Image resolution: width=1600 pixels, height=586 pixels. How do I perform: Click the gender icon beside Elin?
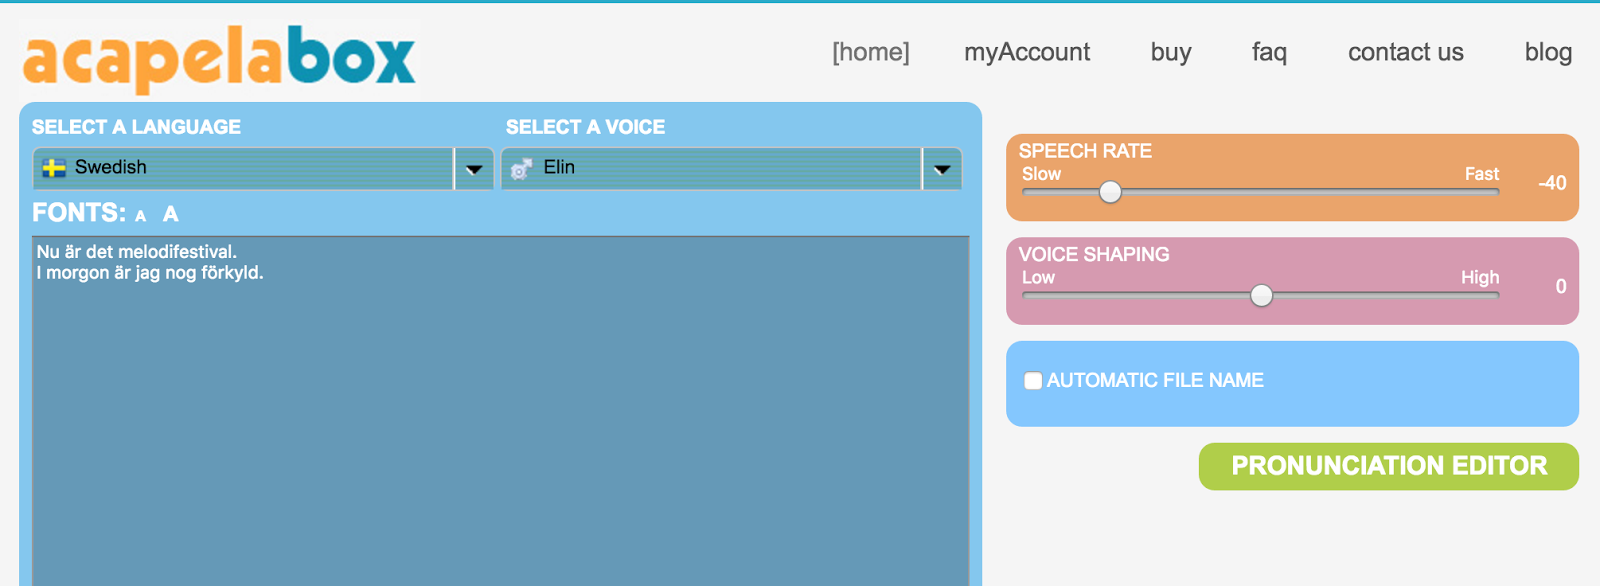[521, 169]
